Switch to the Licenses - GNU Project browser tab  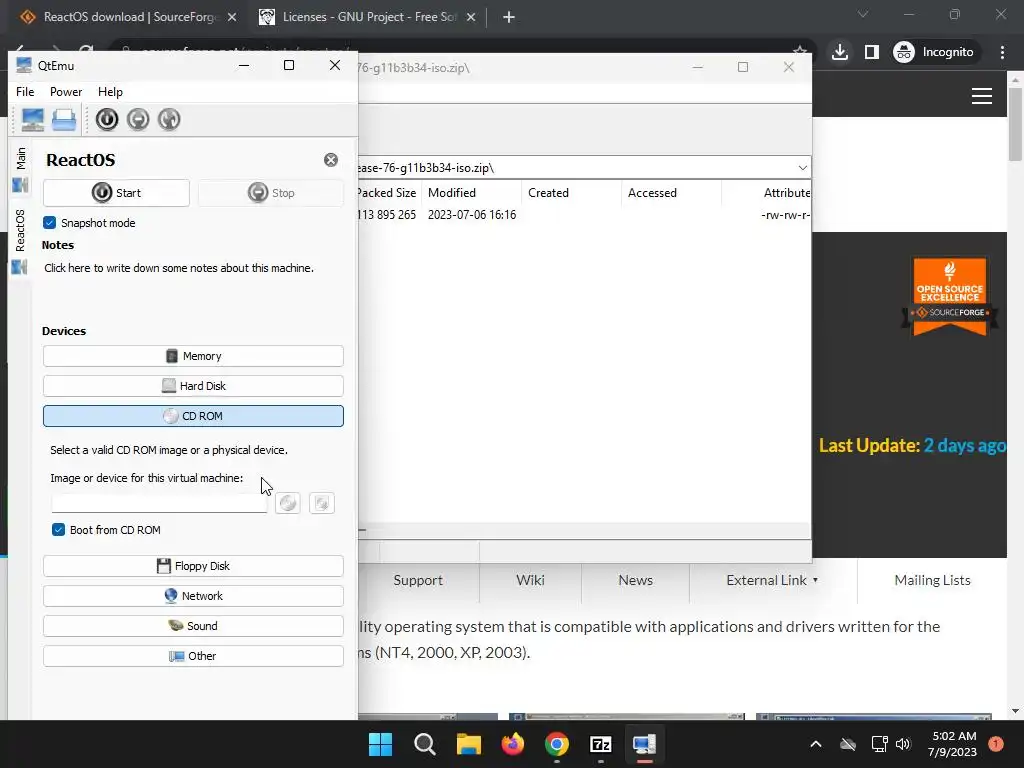pyautogui.click(x=366, y=18)
